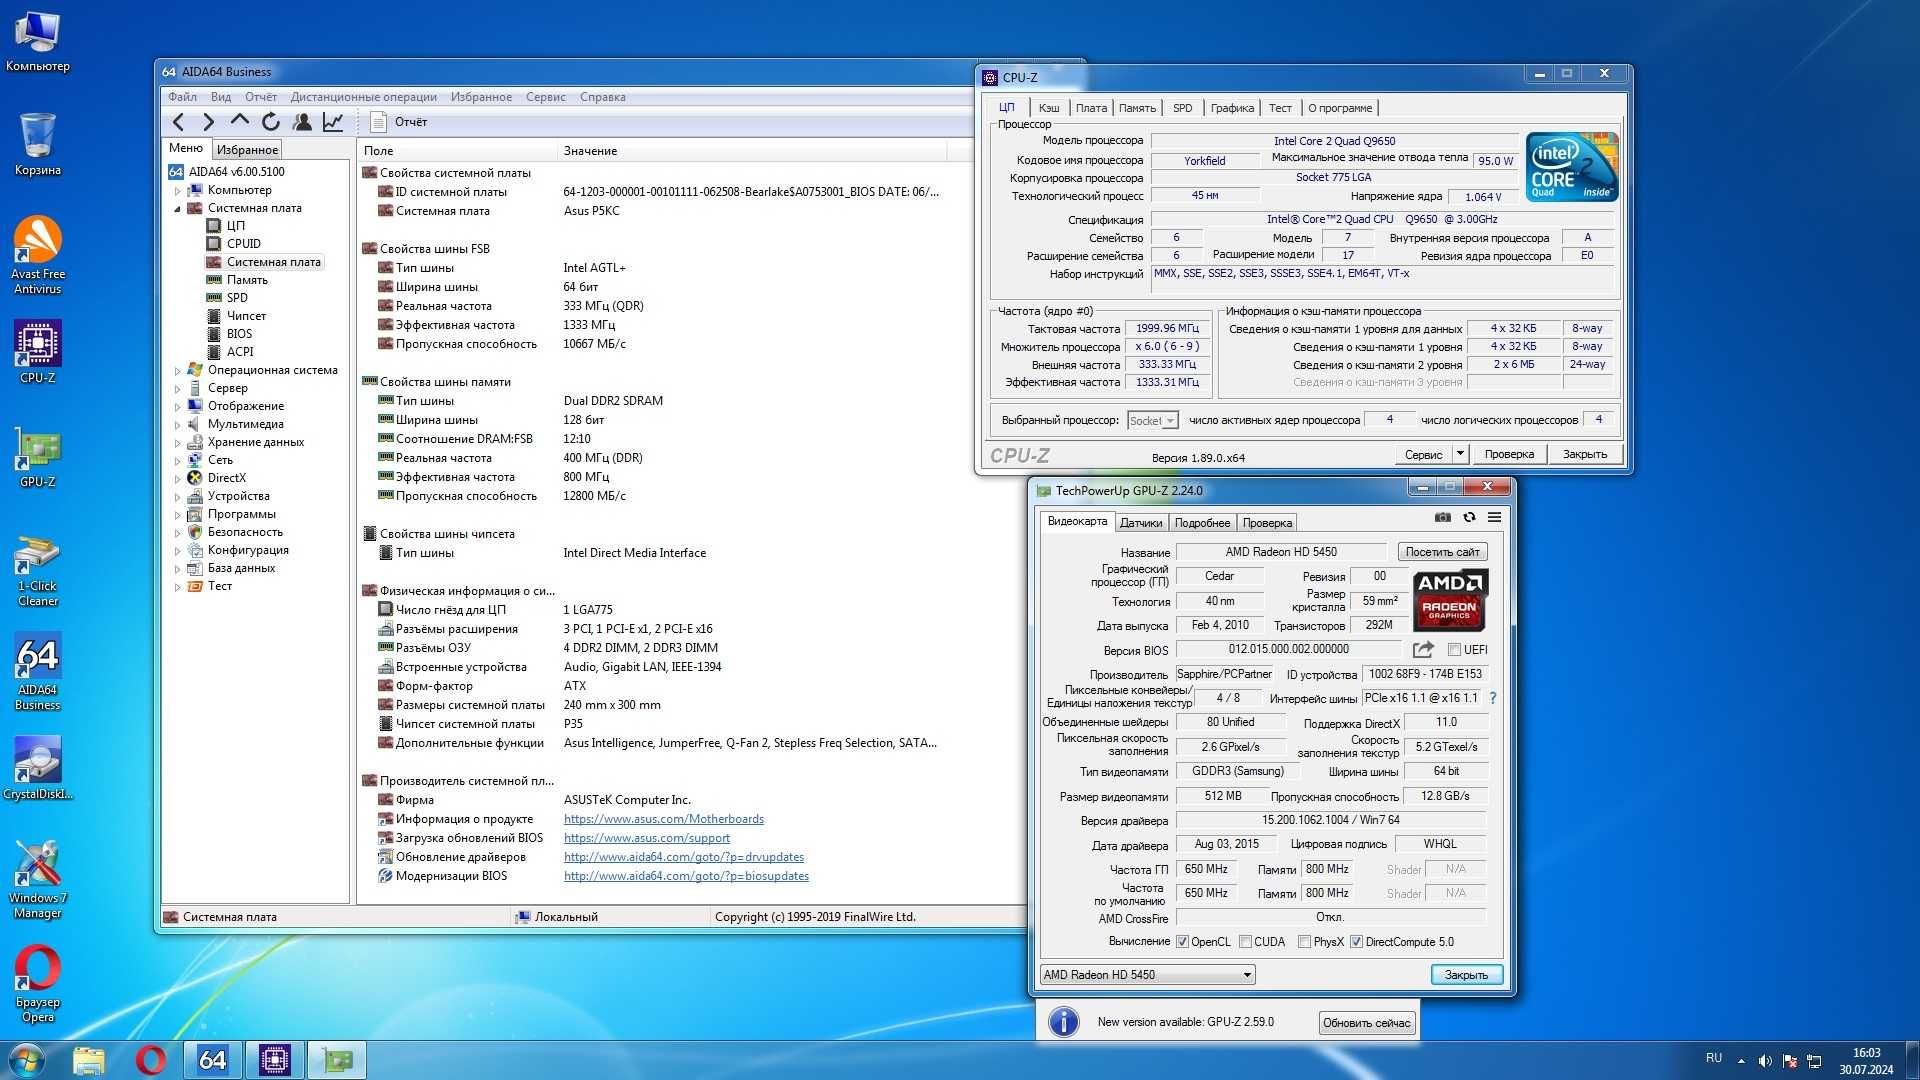Expand Безопасность tree node
The image size is (1920, 1080).
tap(178, 532)
